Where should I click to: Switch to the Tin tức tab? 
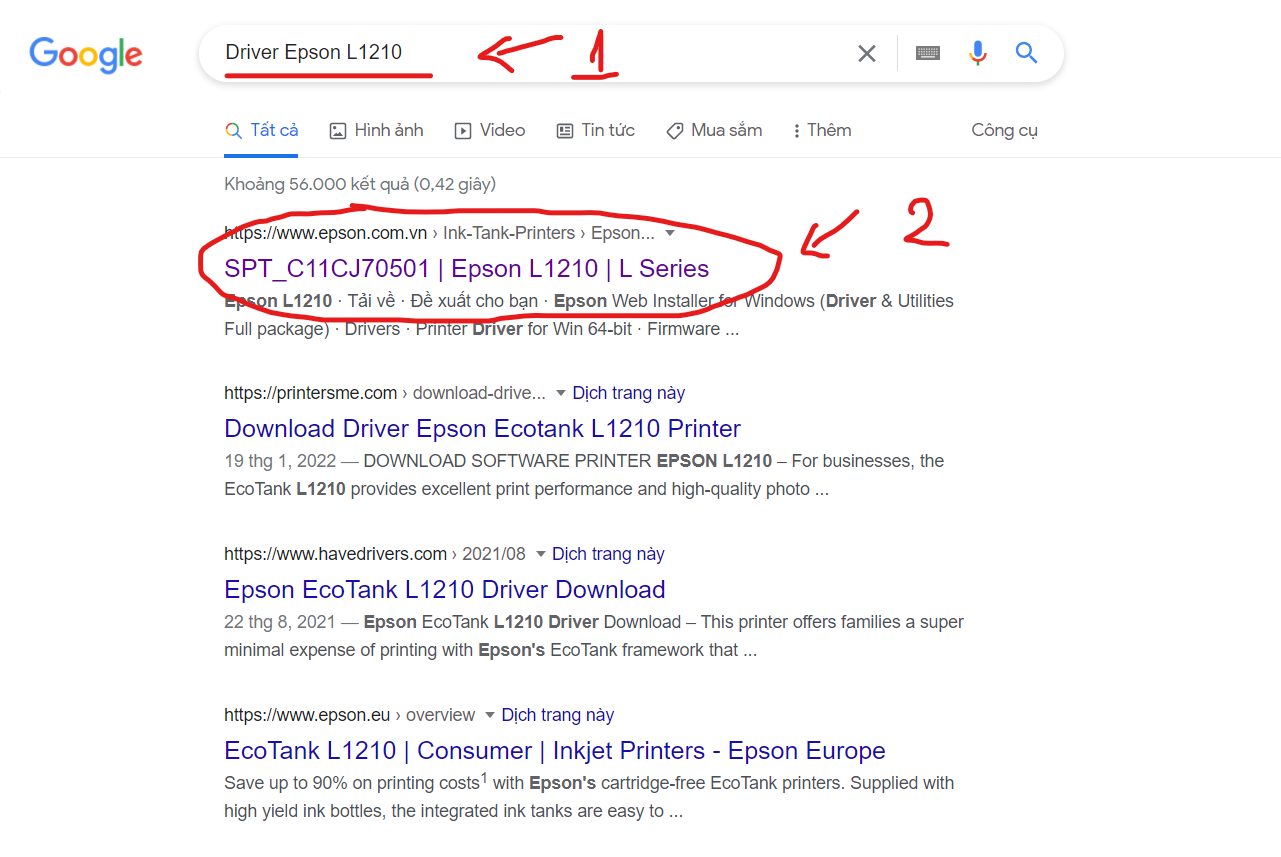pyautogui.click(x=596, y=130)
